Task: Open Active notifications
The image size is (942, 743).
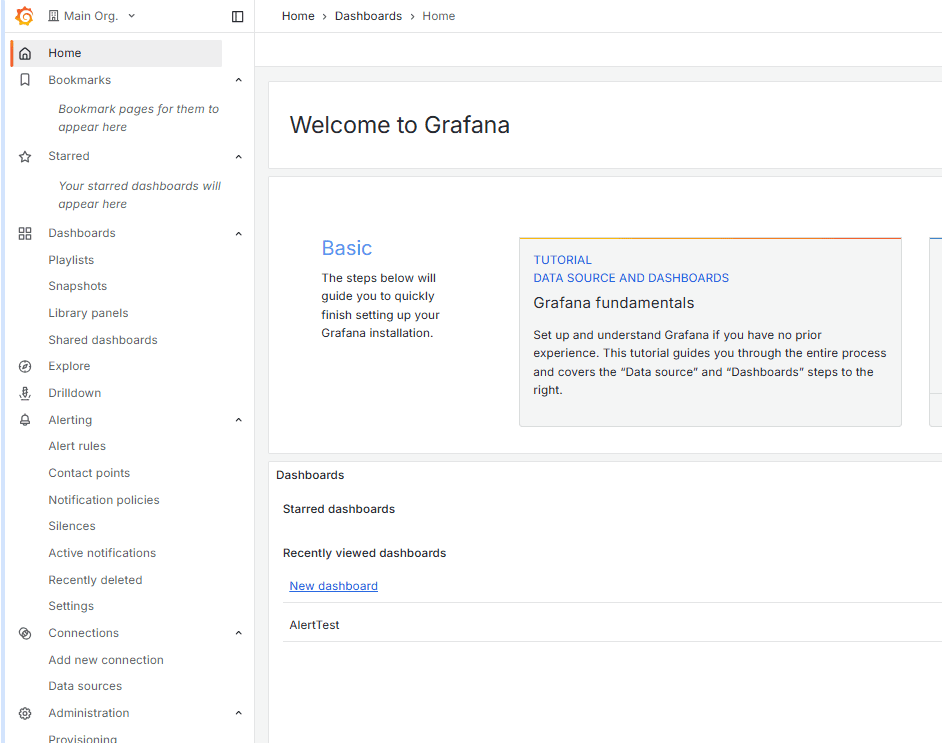Action: 103,553
